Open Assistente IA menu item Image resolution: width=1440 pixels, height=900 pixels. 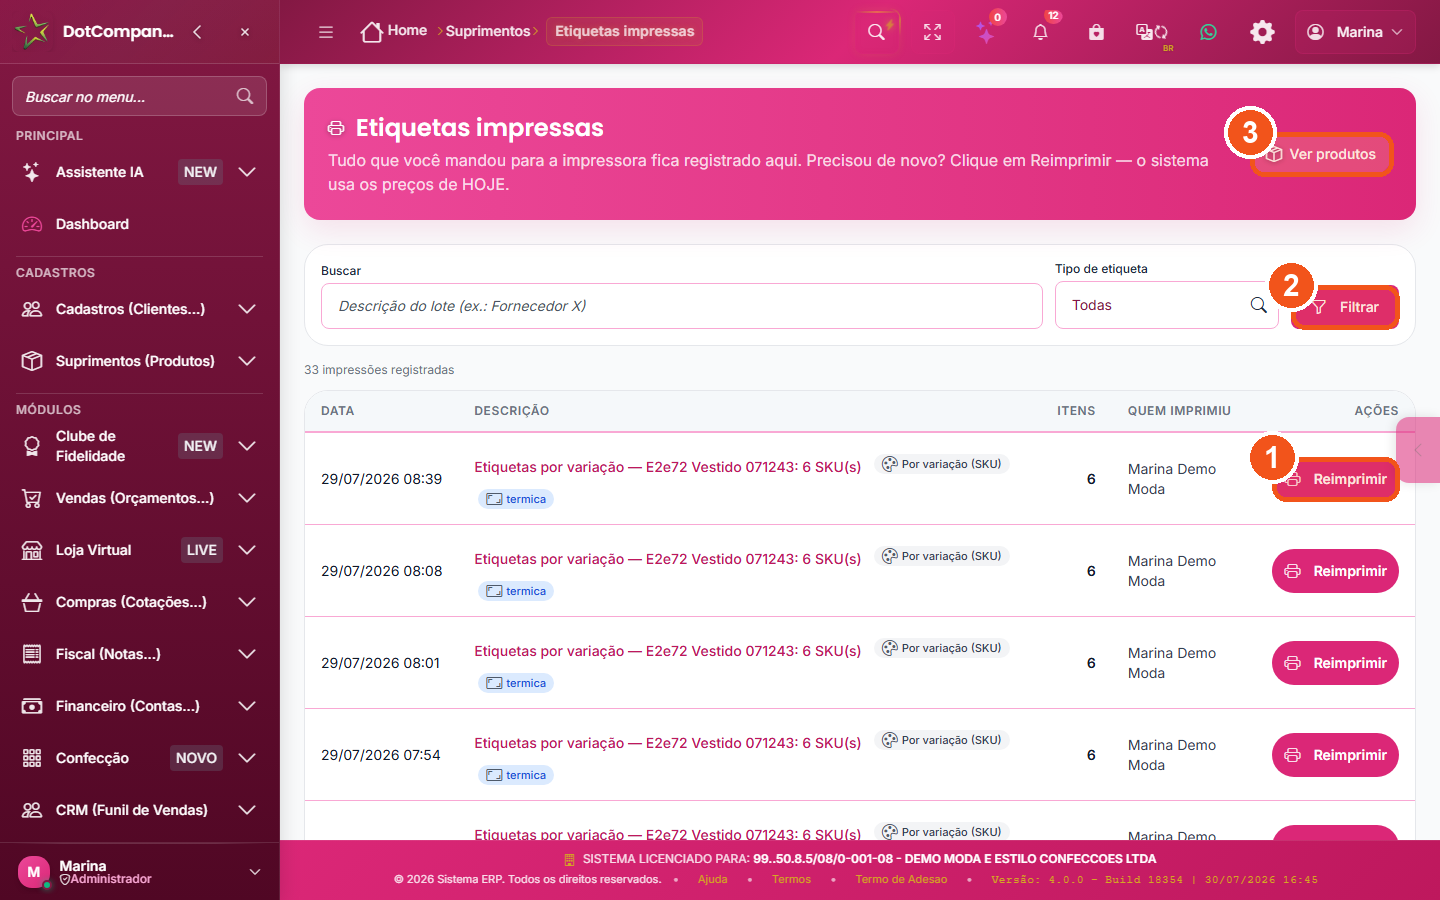tap(100, 172)
